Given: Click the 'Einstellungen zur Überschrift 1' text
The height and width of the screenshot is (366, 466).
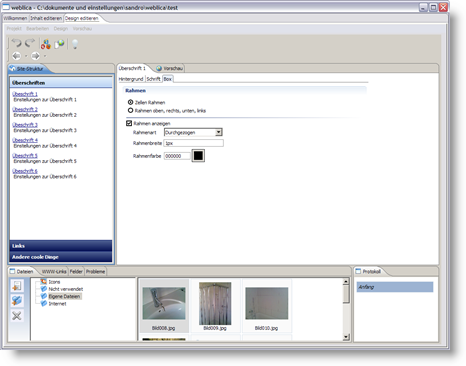Looking at the screenshot, I should (45, 99).
